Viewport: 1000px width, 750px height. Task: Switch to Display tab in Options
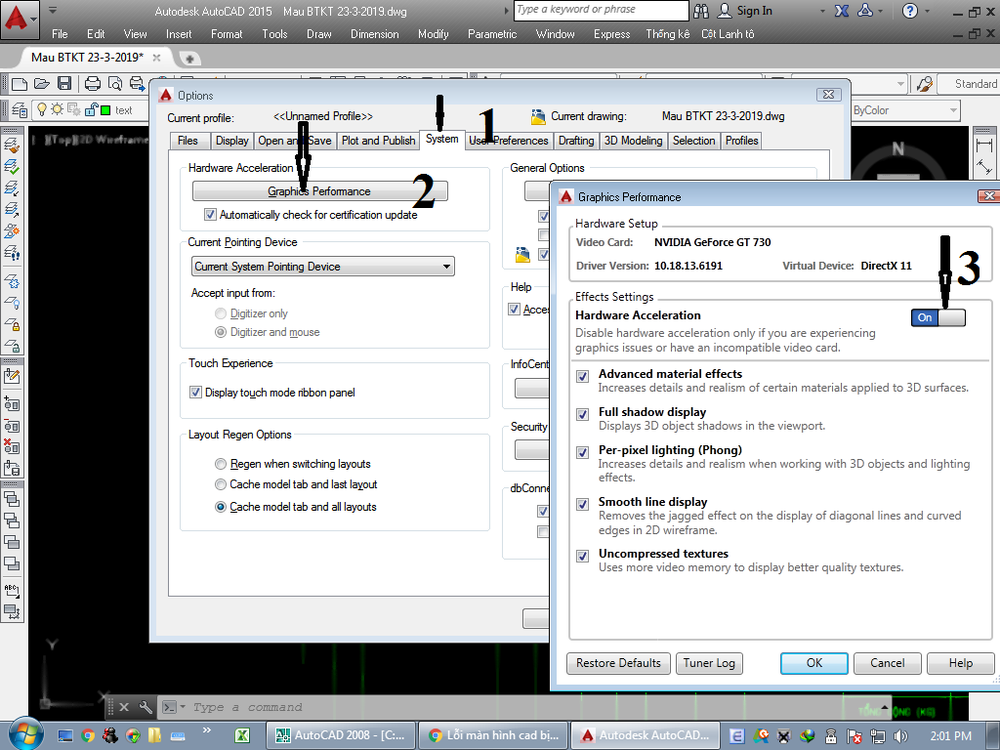point(232,140)
